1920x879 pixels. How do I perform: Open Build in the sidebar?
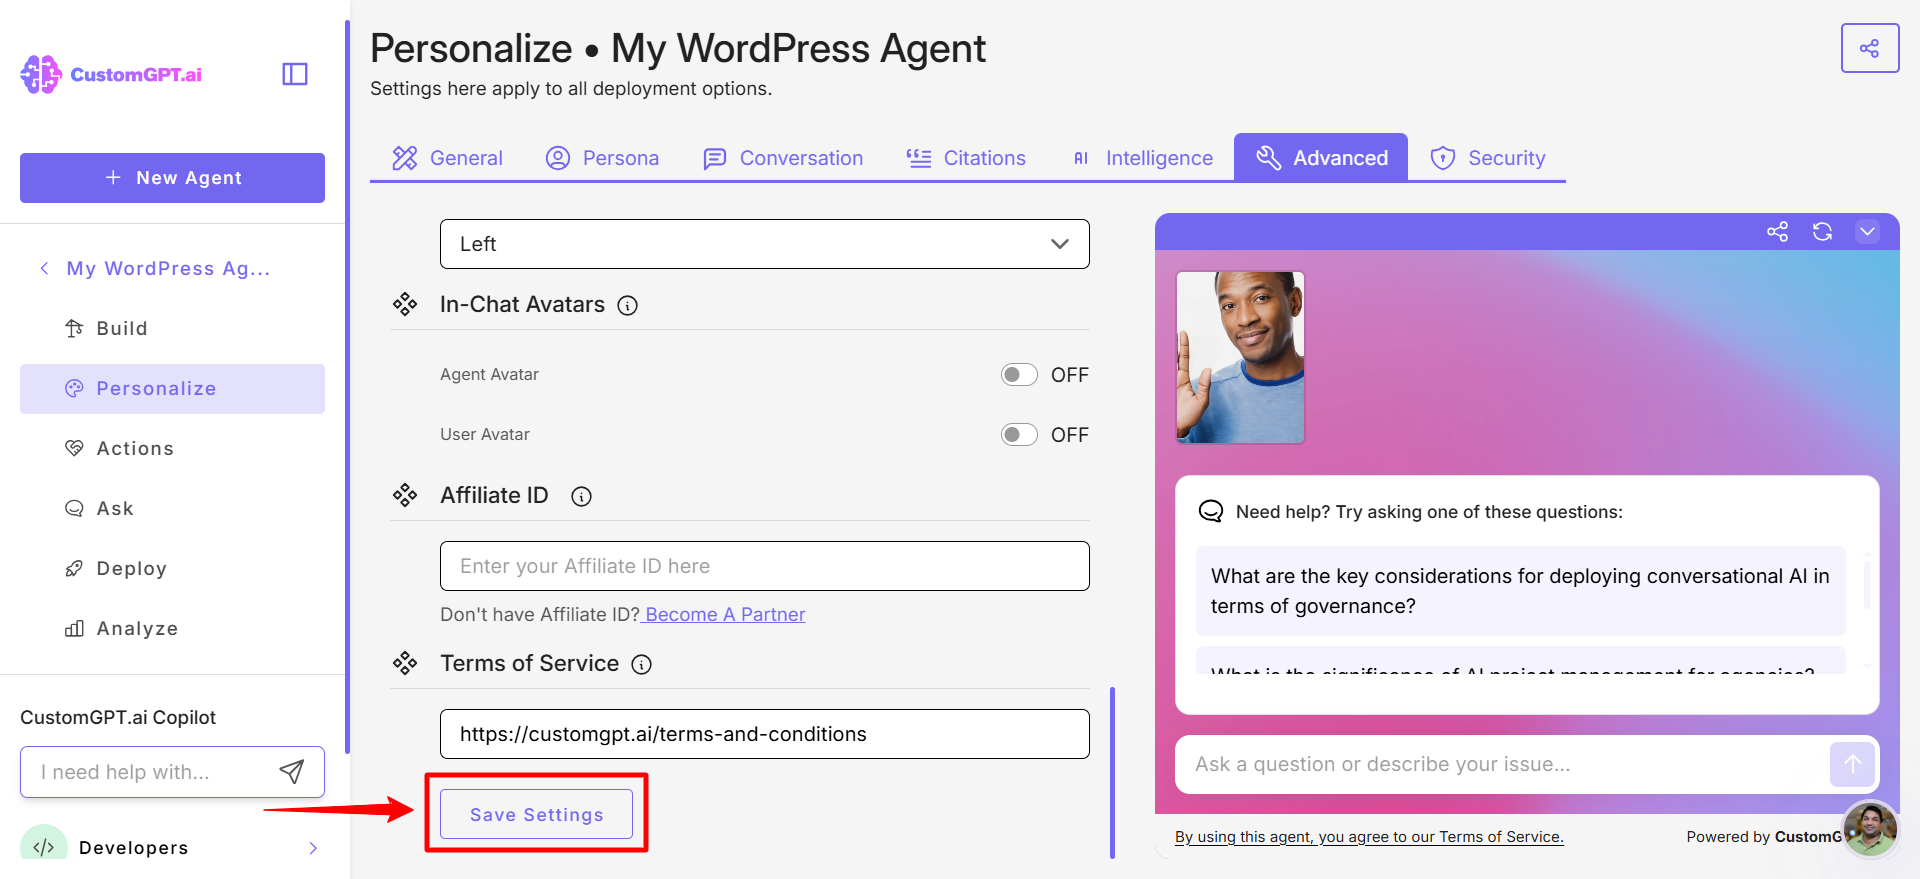172,328
